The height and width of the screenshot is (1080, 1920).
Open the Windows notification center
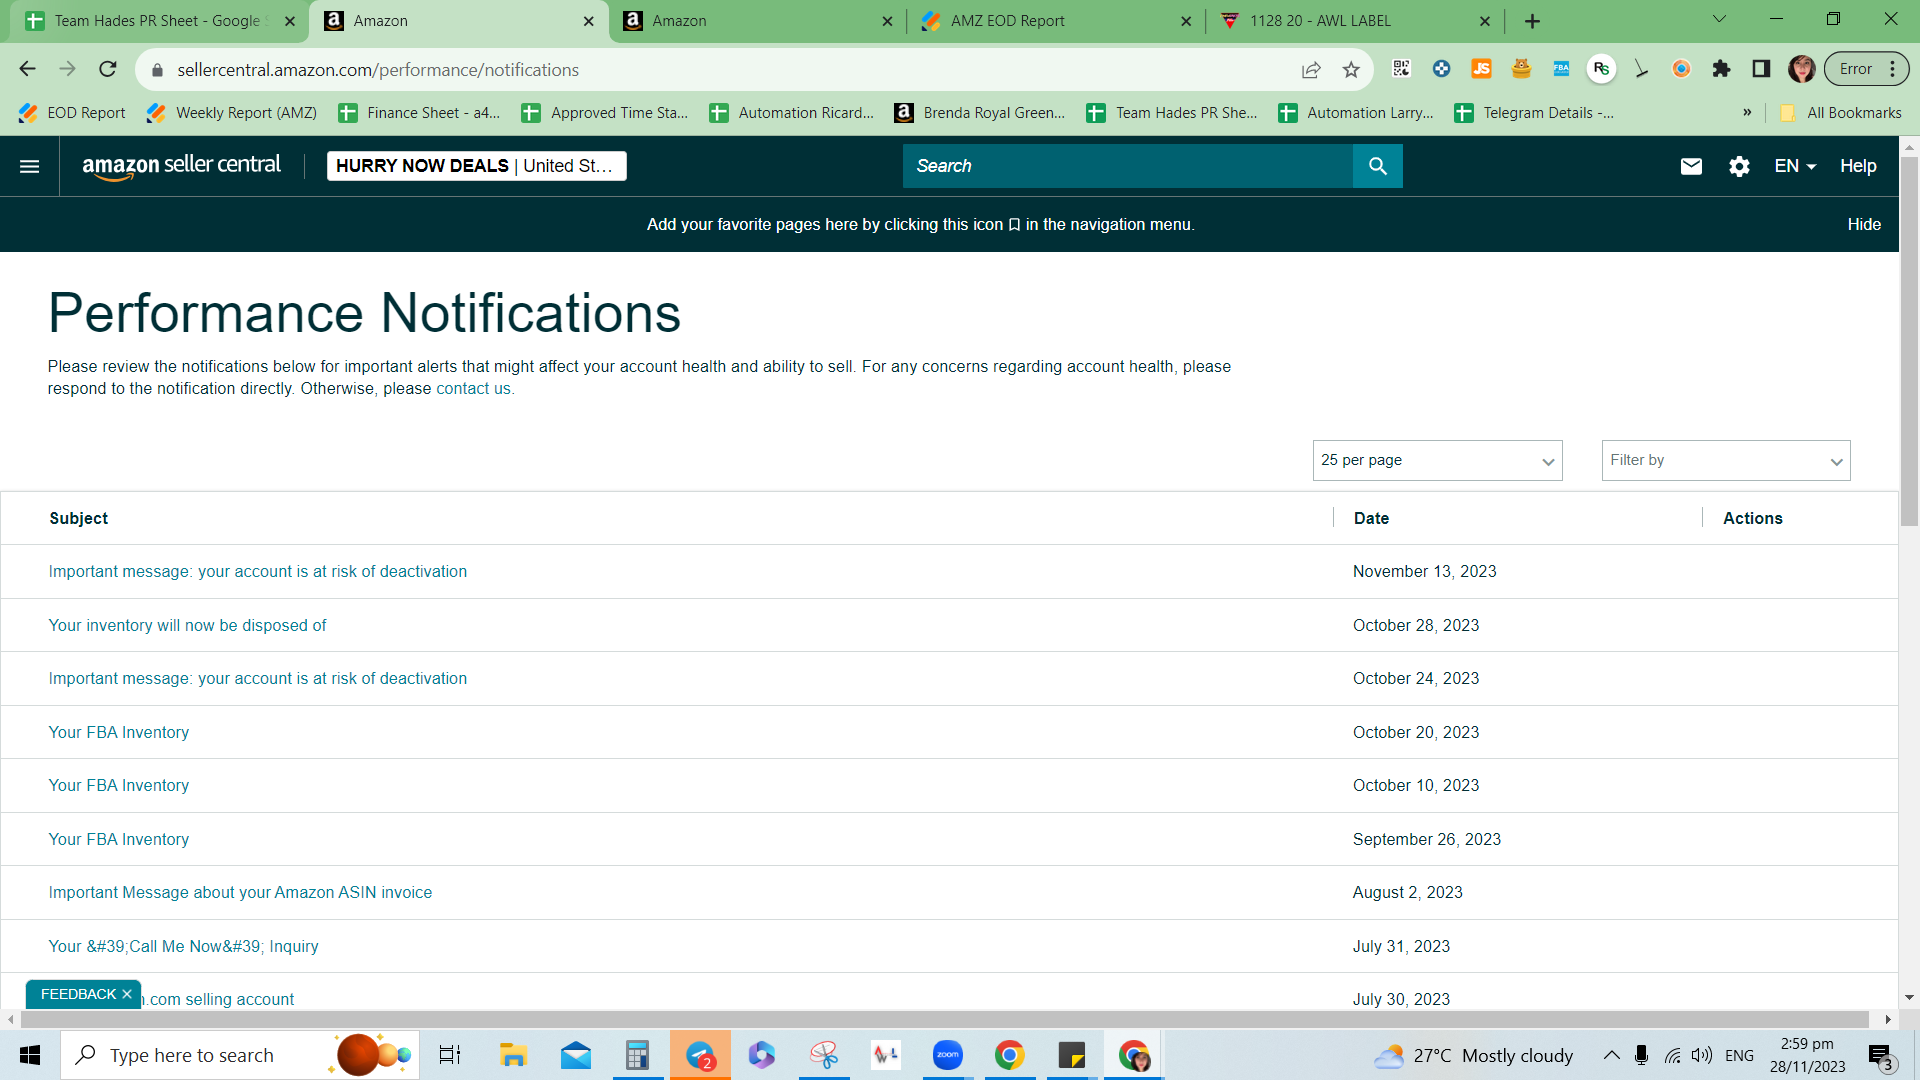pyautogui.click(x=1881, y=1055)
